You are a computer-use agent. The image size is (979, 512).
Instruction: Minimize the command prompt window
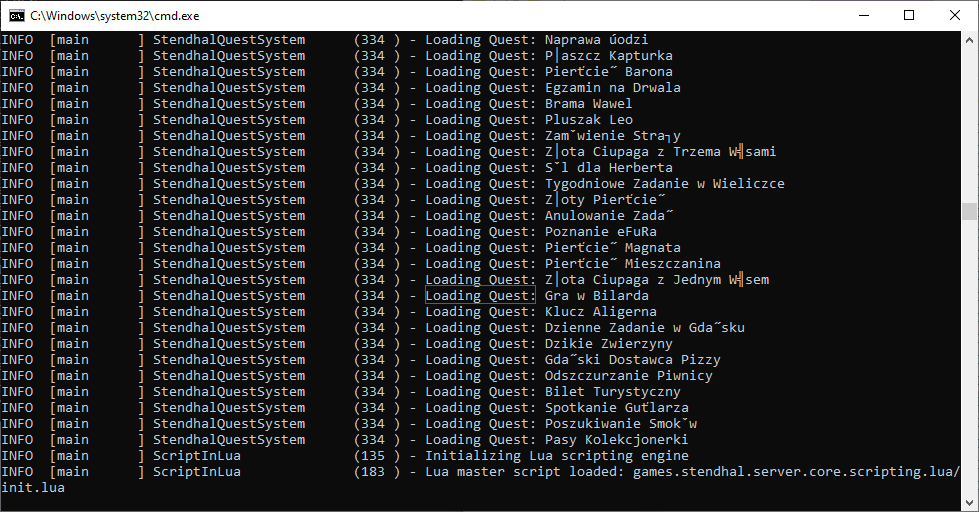tap(863, 15)
